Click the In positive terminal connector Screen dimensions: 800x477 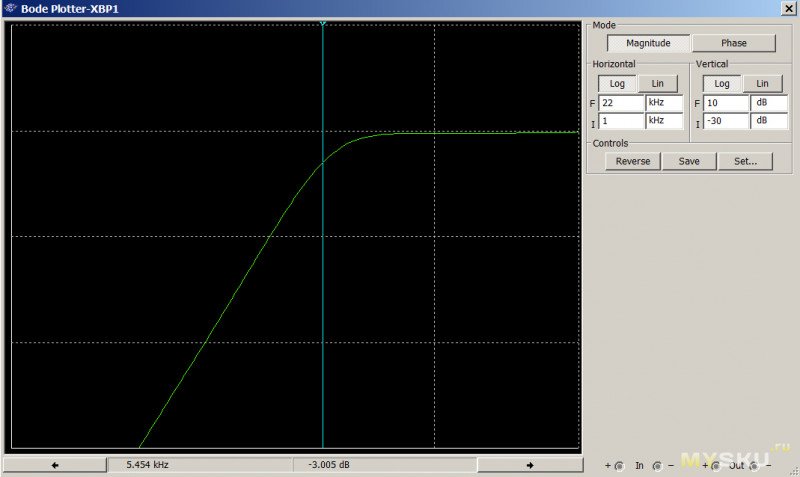tap(619, 465)
